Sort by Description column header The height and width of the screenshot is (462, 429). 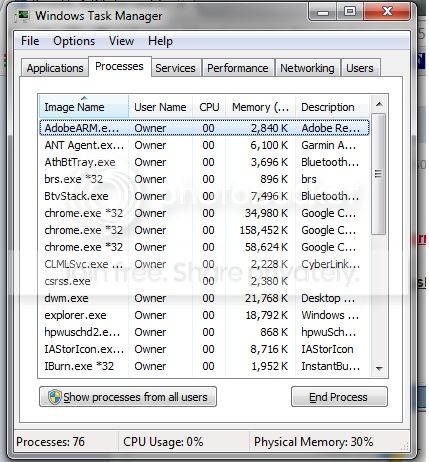(332, 107)
